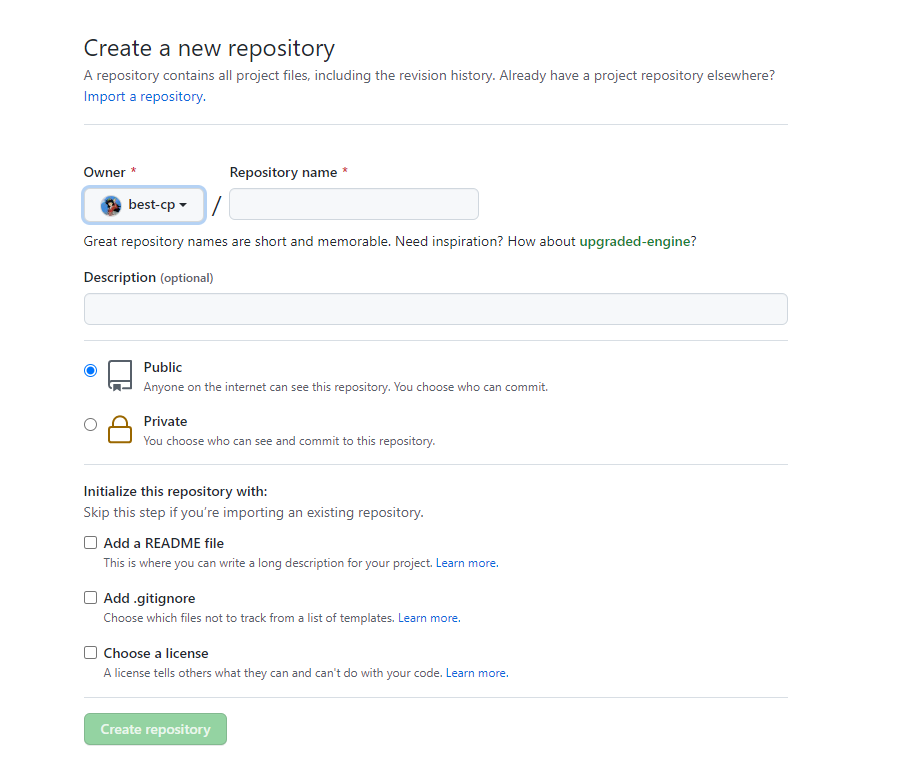Click the Private option label
This screenshot has width=917, height=762.
pos(166,422)
